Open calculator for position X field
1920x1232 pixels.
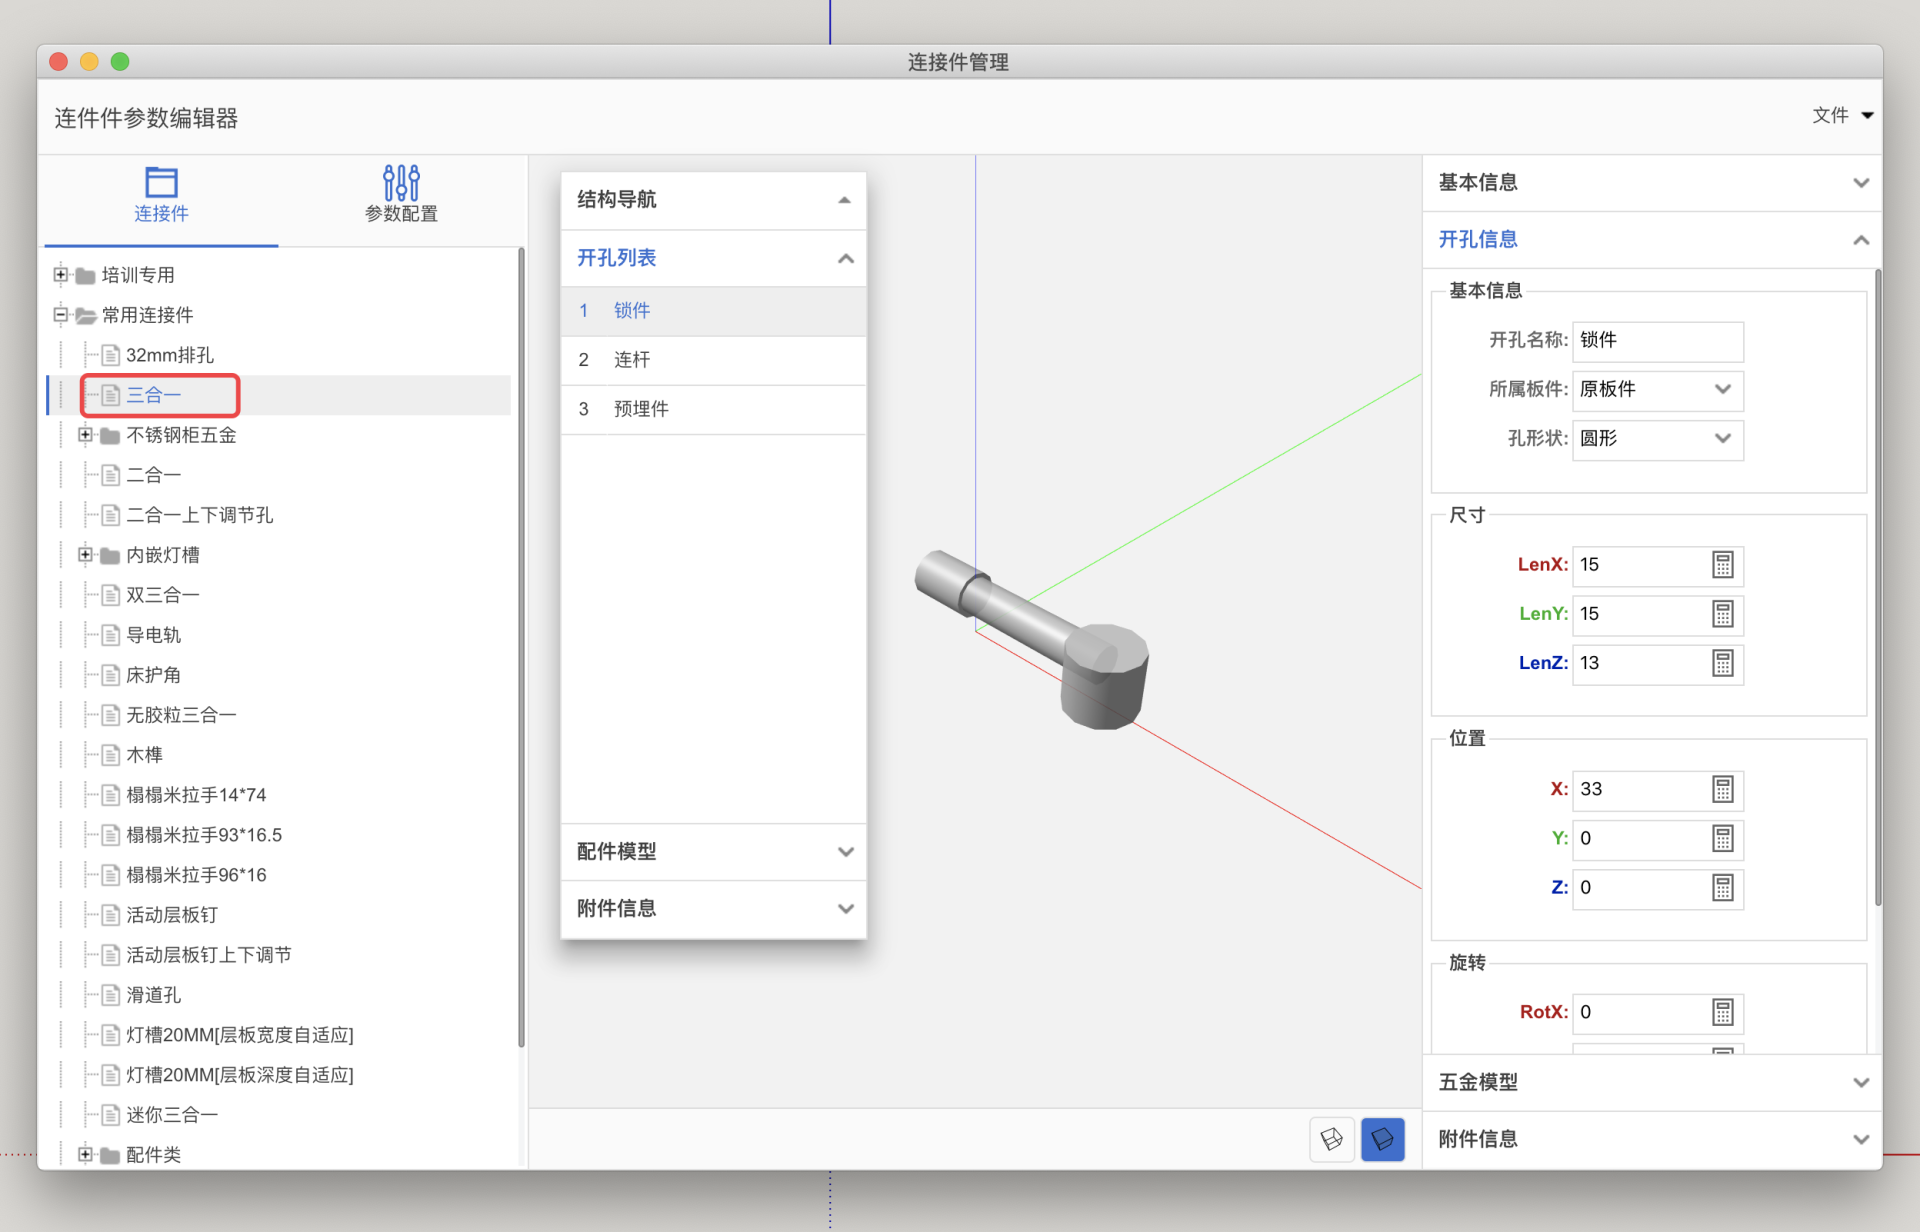(x=1722, y=789)
